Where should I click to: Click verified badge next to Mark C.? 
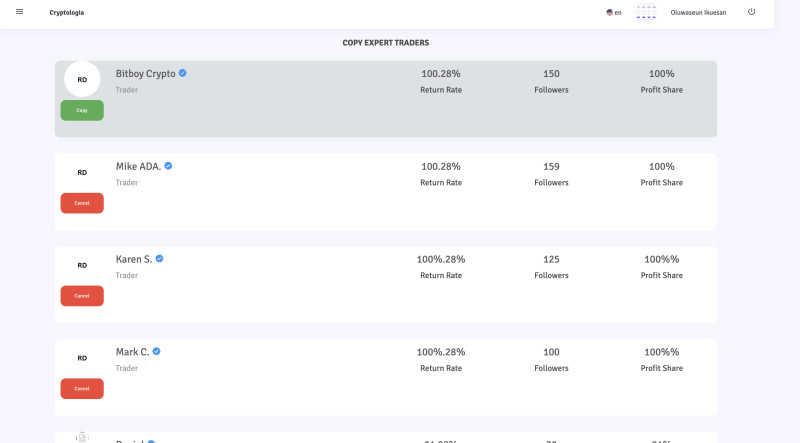coord(156,352)
